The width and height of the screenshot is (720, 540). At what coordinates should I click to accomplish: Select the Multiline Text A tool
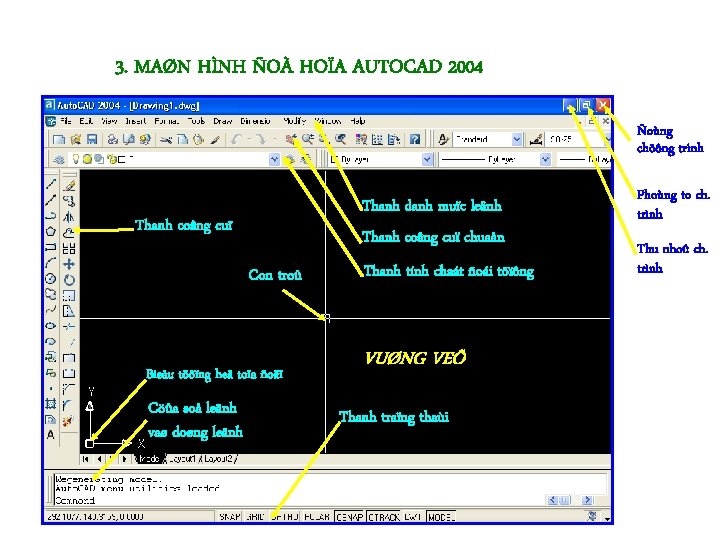tap(51, 434)
